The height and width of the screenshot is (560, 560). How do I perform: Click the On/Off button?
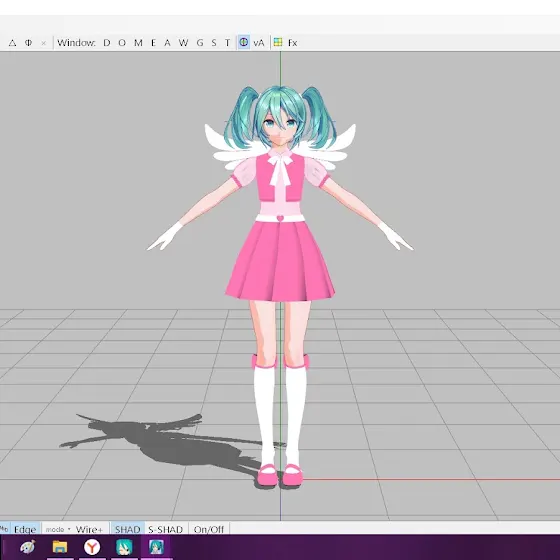(x=209, y=529)
